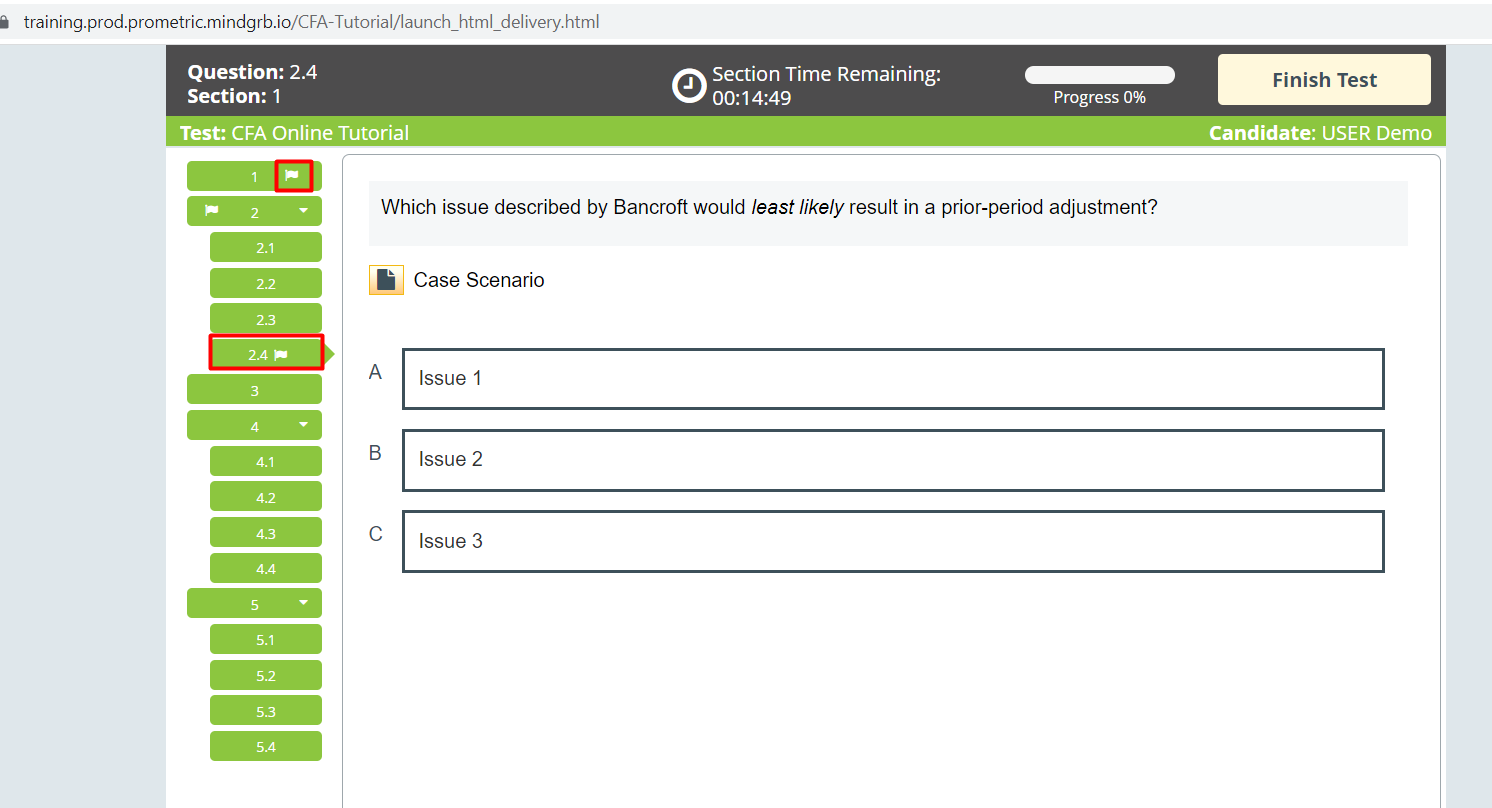Open the Case Scenario document icon
The width and height of the screenshot is (1492, 808).
(386, 280)
